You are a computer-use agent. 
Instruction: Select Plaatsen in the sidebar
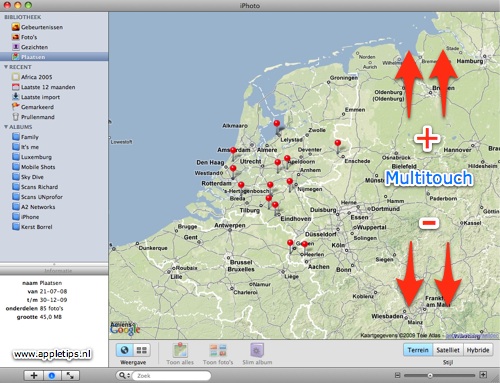54,57
